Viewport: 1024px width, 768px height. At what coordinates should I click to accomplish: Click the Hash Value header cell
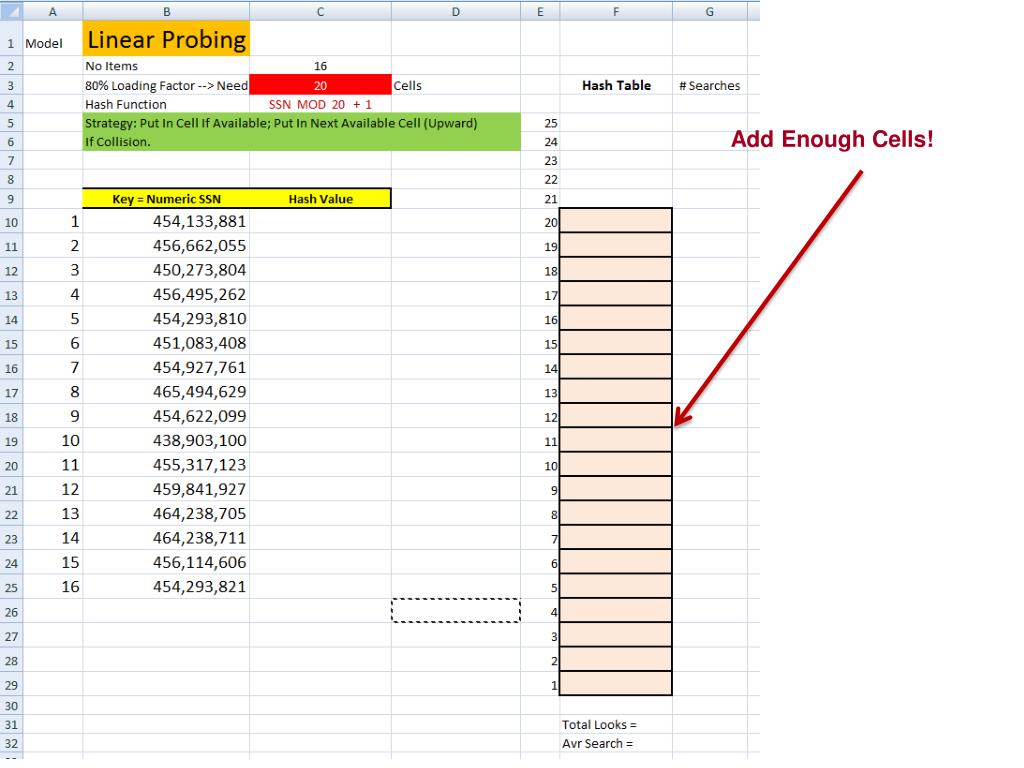coord(321,199)
